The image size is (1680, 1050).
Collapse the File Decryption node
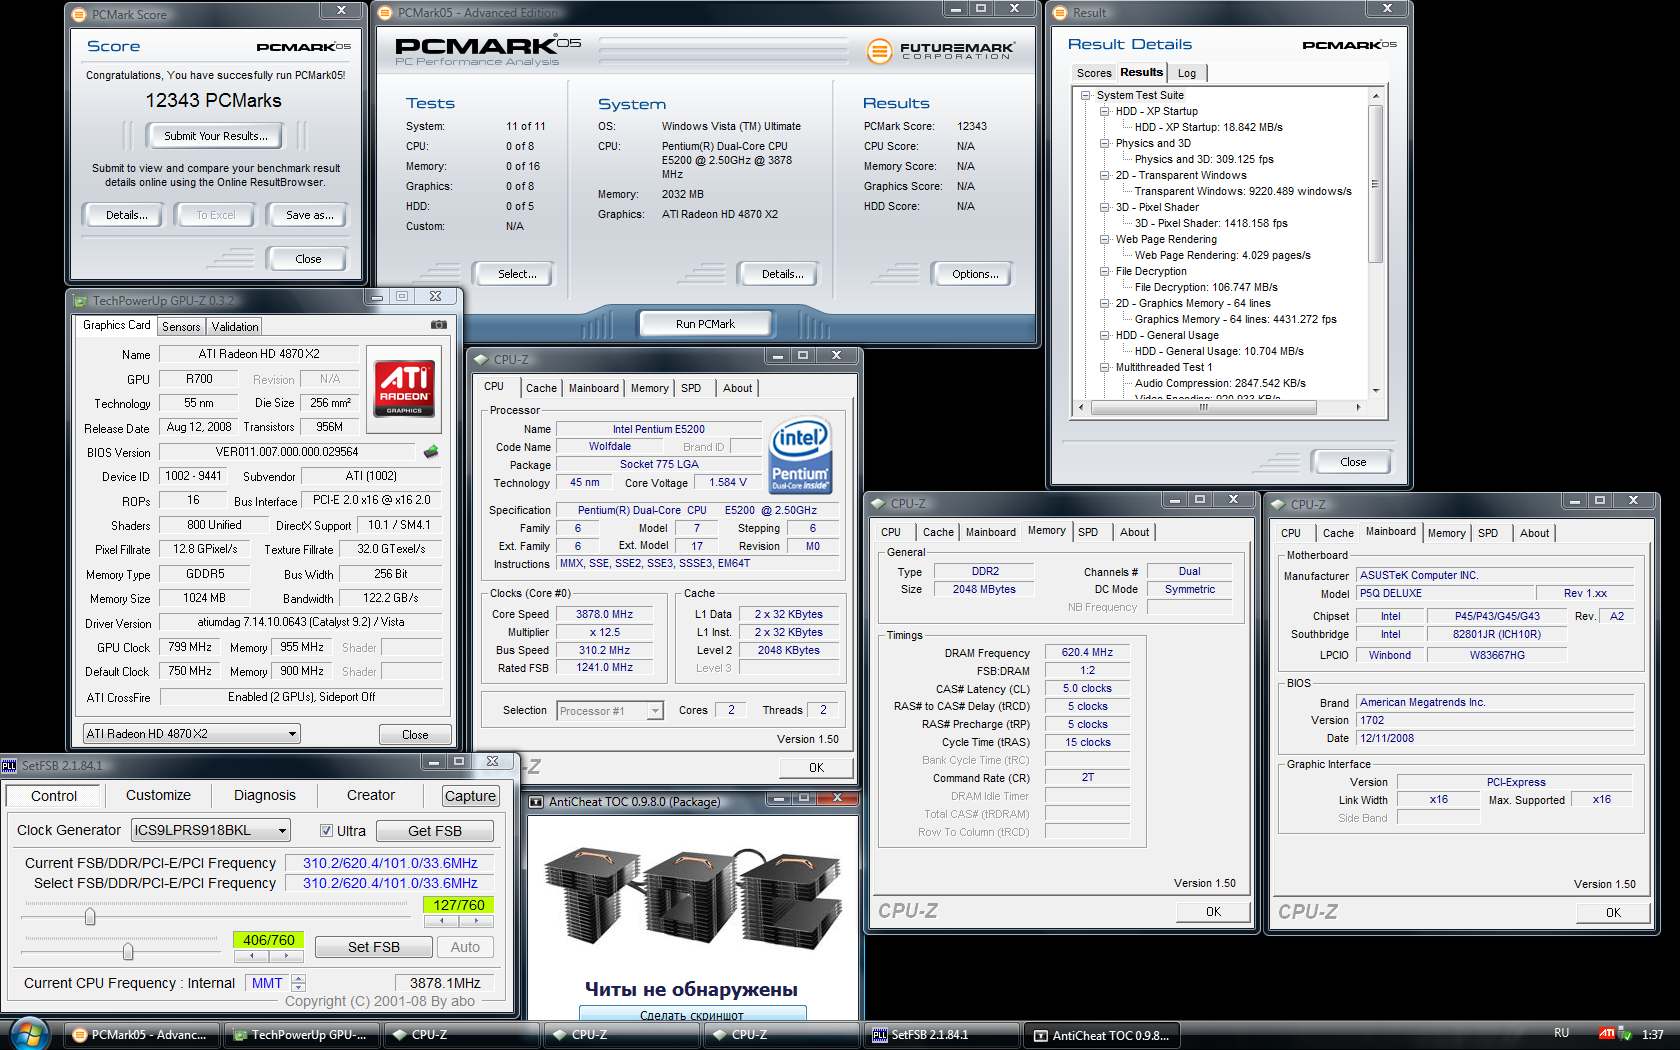[x=1105, y=272]
